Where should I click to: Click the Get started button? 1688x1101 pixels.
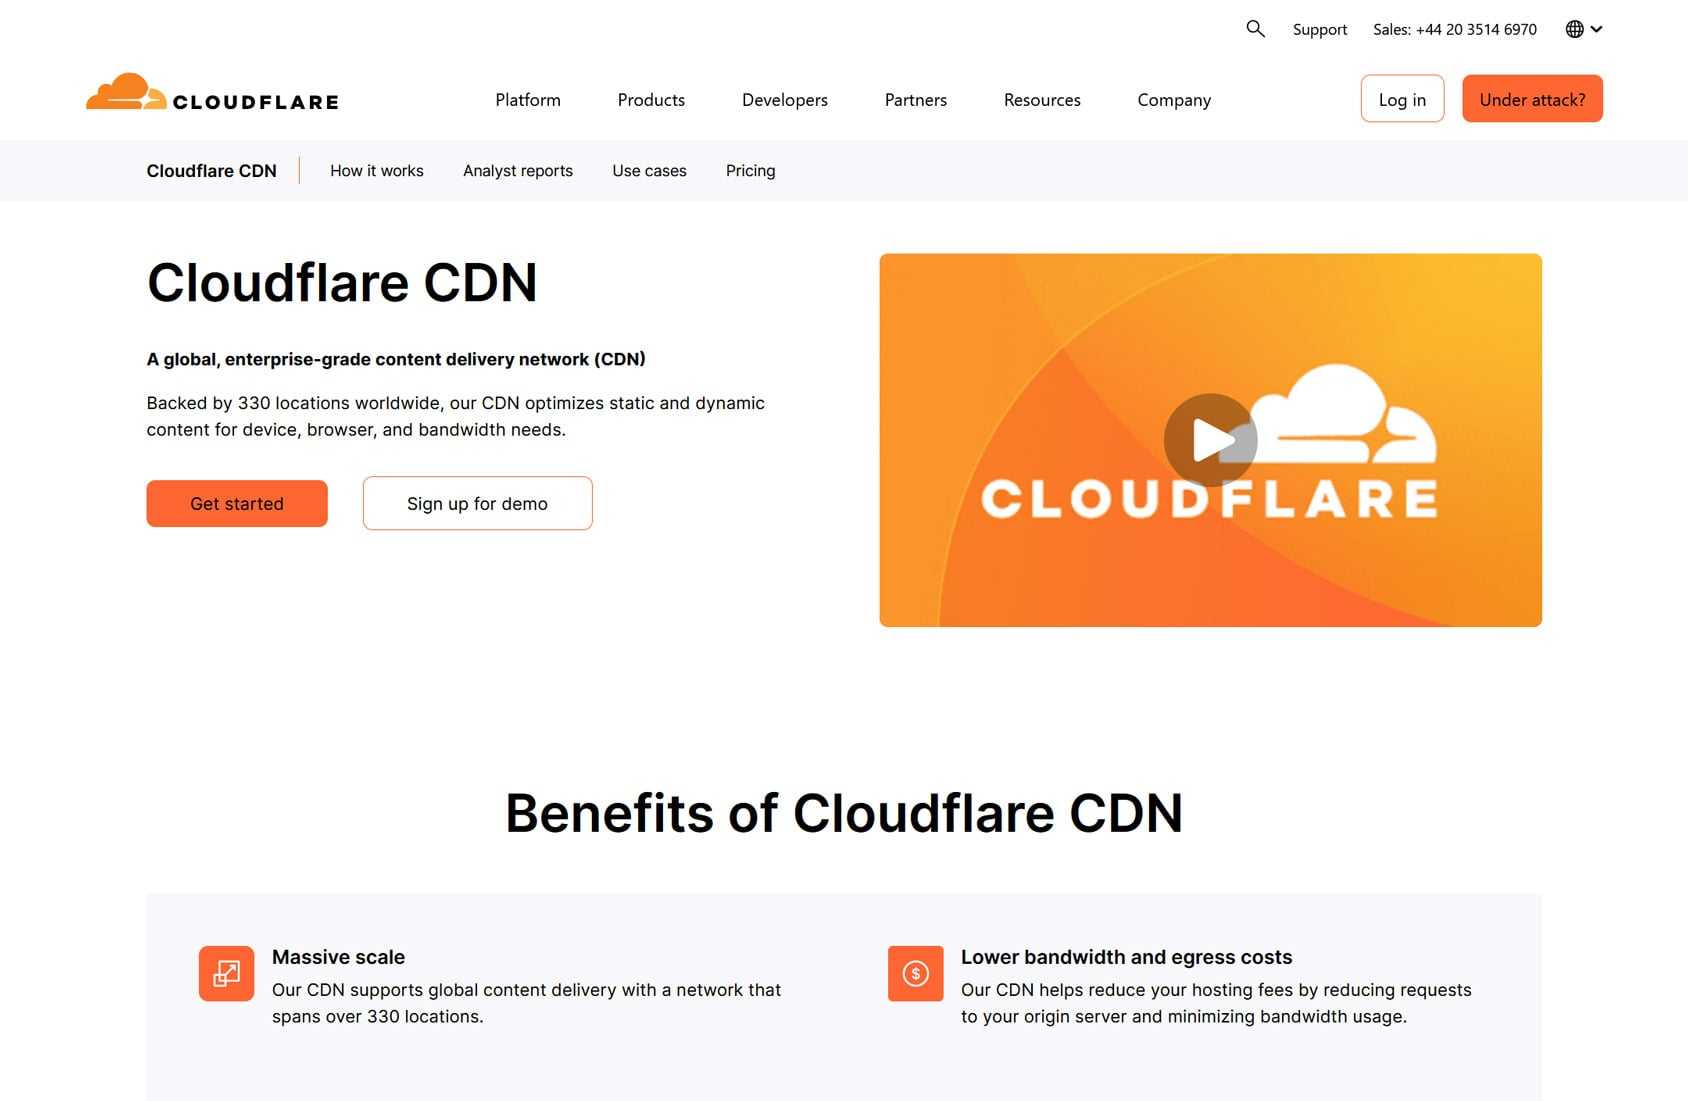(237, 503)
